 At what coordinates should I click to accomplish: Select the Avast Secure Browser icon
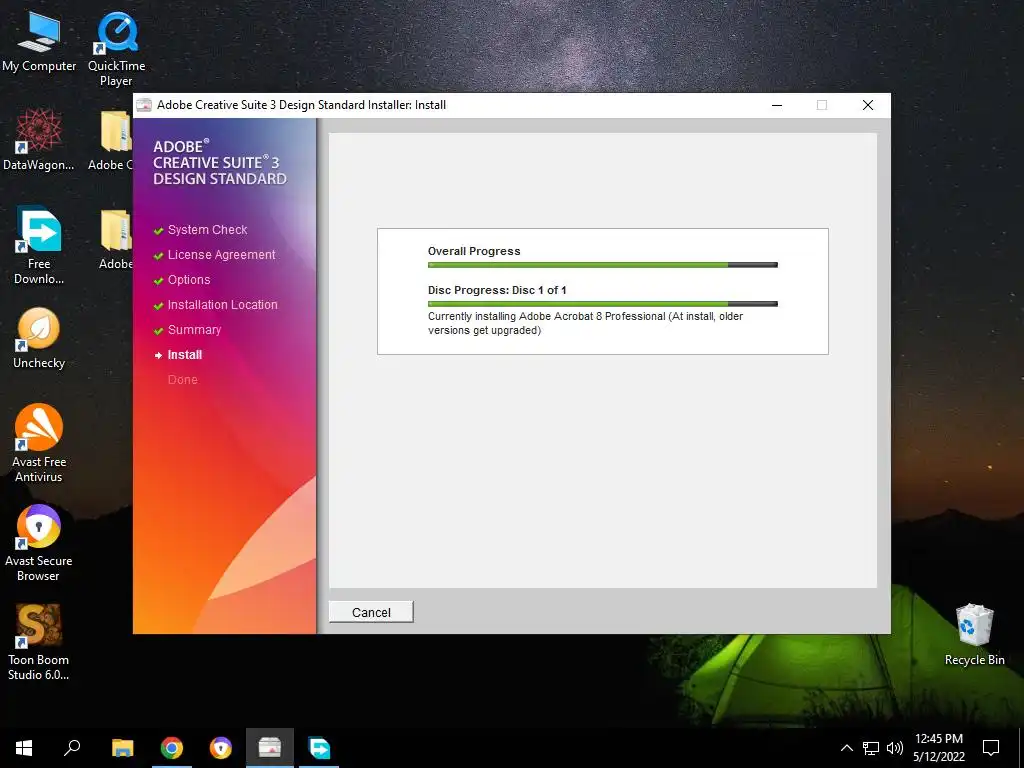[39, 543]
